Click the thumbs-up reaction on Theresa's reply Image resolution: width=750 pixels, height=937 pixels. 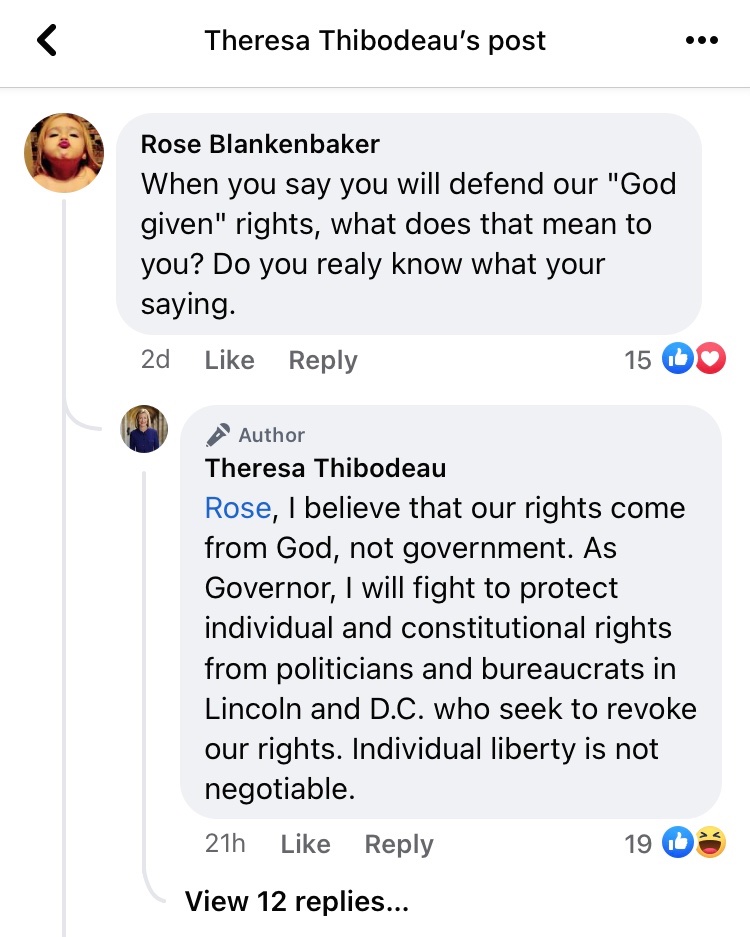679,844
